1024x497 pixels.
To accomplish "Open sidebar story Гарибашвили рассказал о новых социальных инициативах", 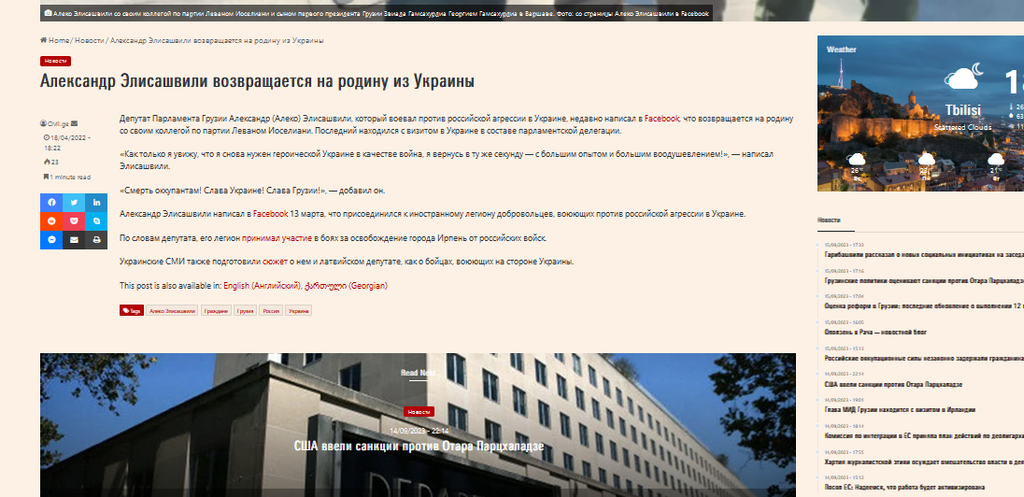I will (924, 254).
